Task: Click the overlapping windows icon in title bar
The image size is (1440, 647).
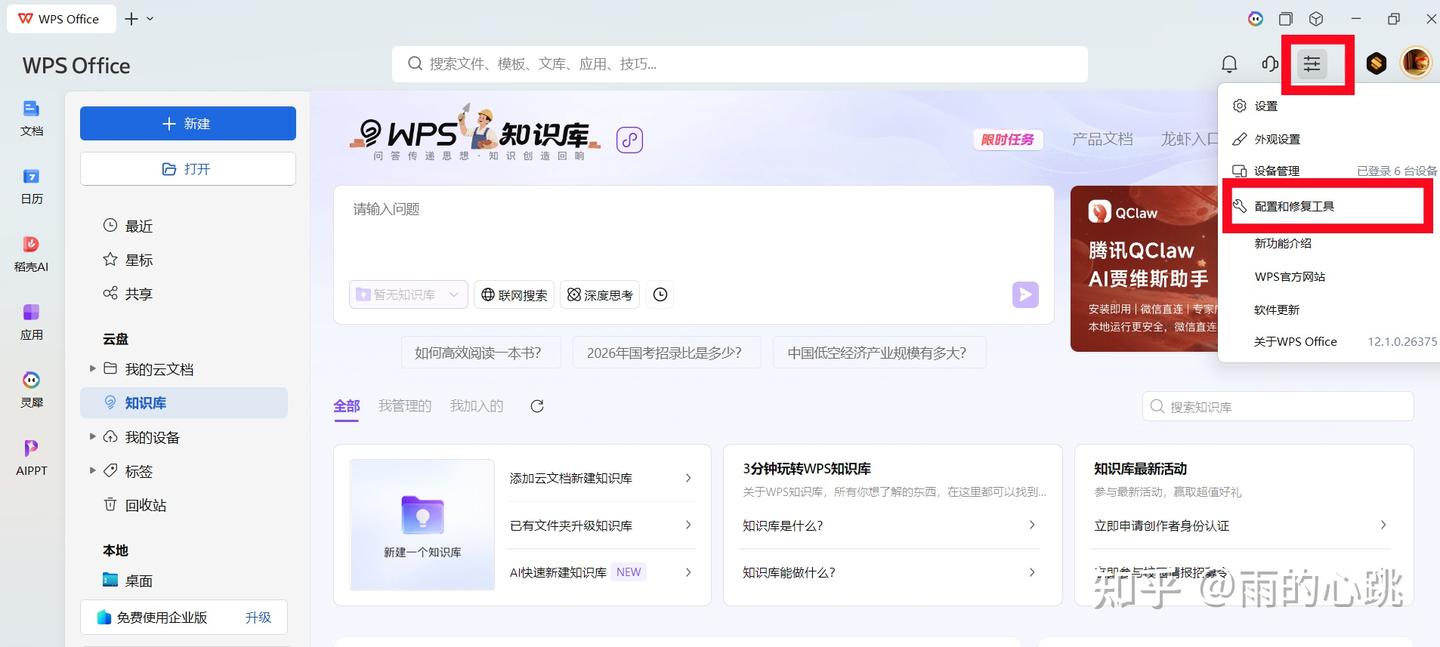Action: (x=1287, y=19)
